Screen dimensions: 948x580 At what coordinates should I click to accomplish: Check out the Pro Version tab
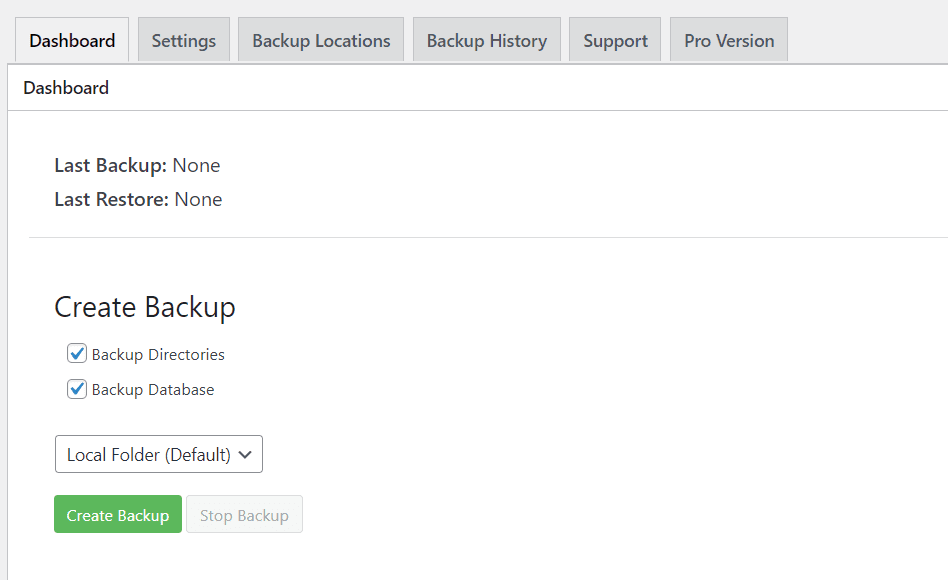pos(728,40)
